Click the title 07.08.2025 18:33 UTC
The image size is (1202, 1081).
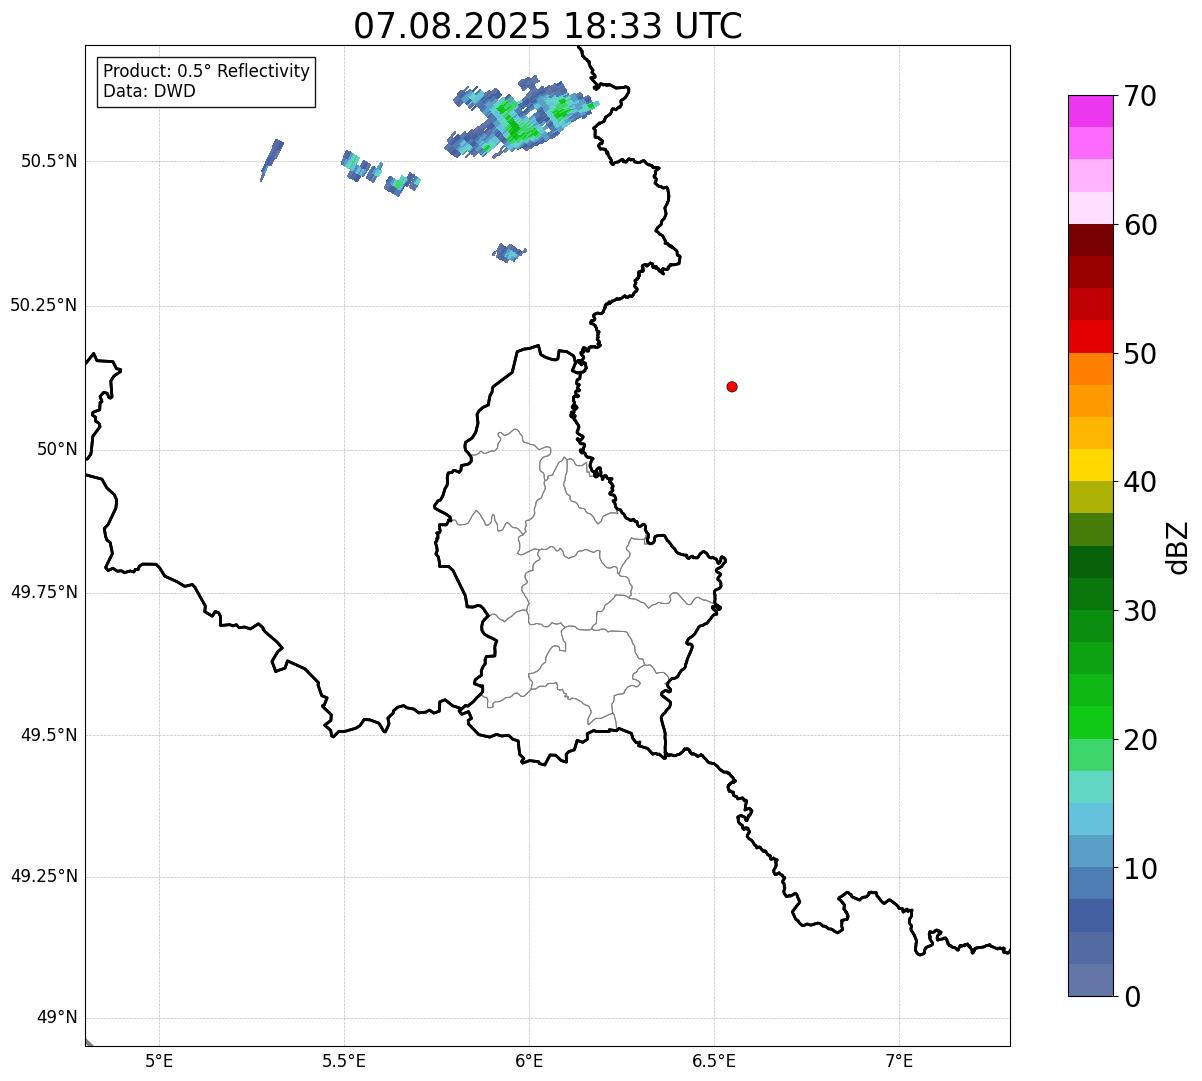pos(548,26)
